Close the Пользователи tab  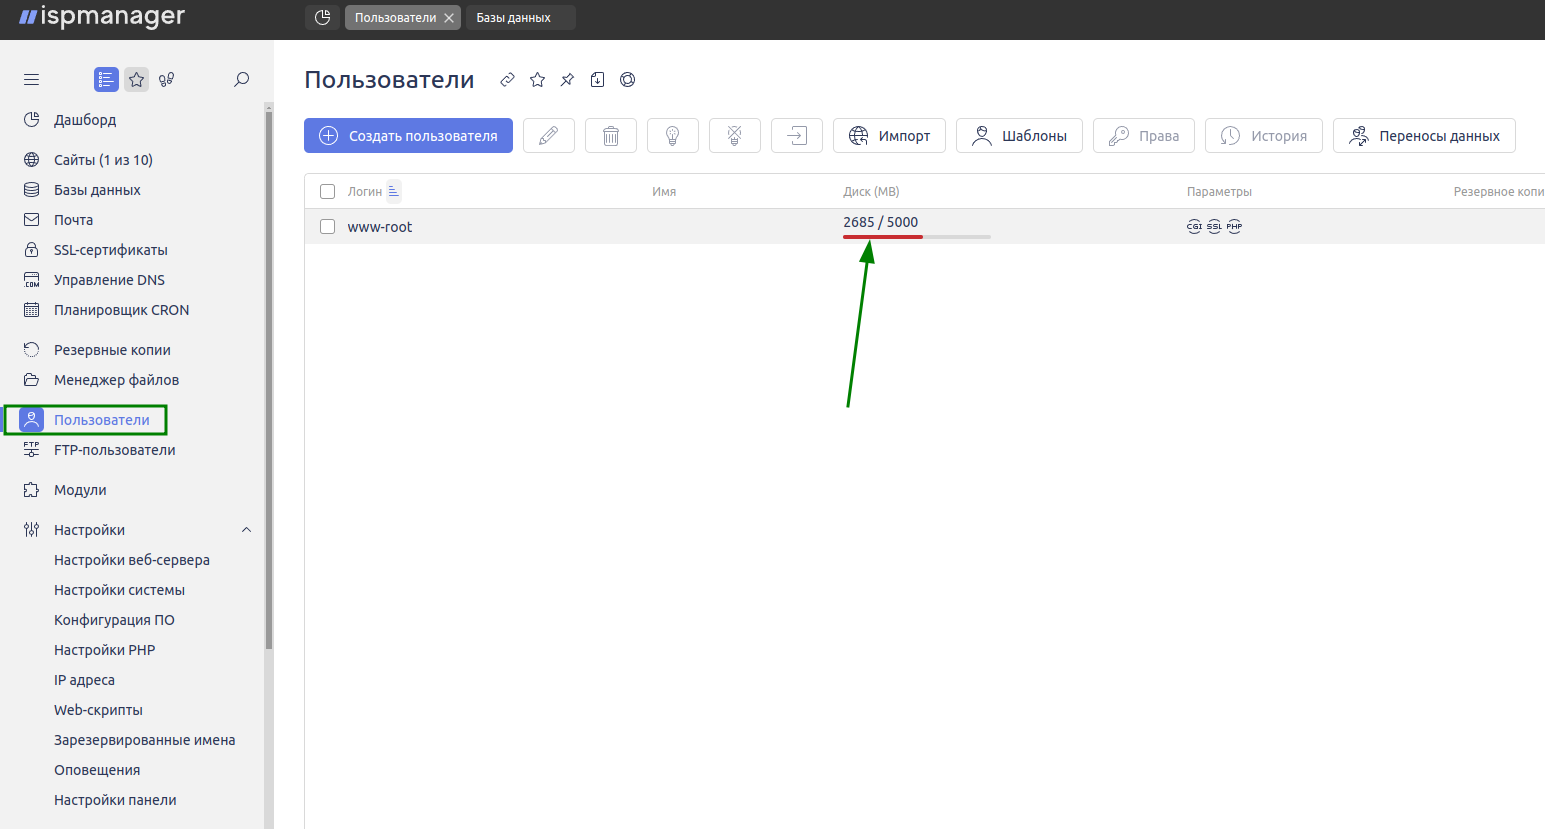click(x=449, y=18)
